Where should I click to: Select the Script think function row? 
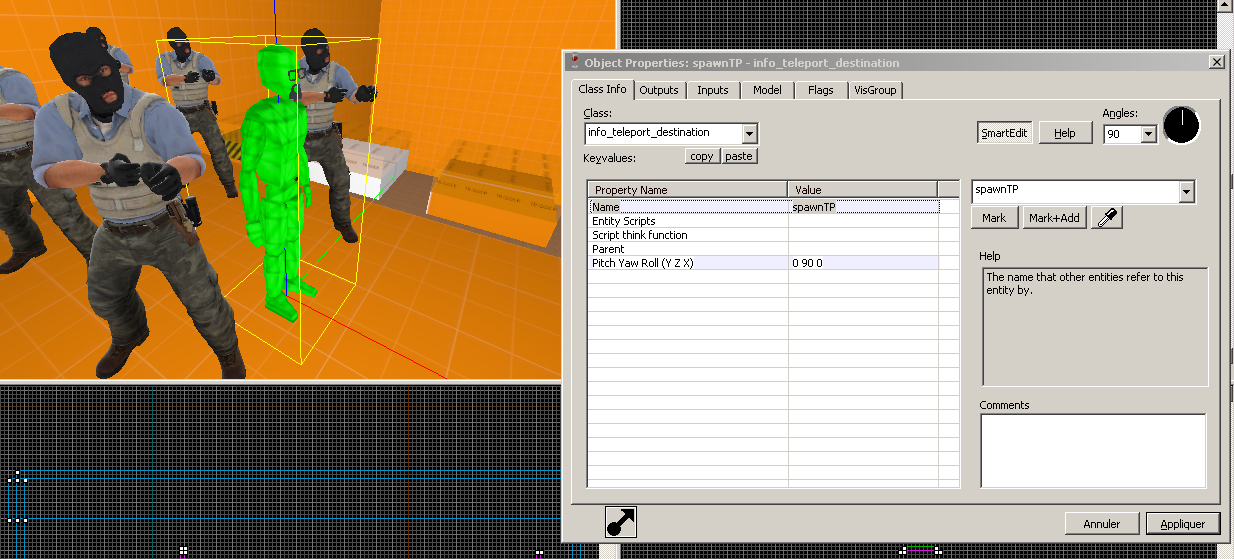[x=764, y=235]
